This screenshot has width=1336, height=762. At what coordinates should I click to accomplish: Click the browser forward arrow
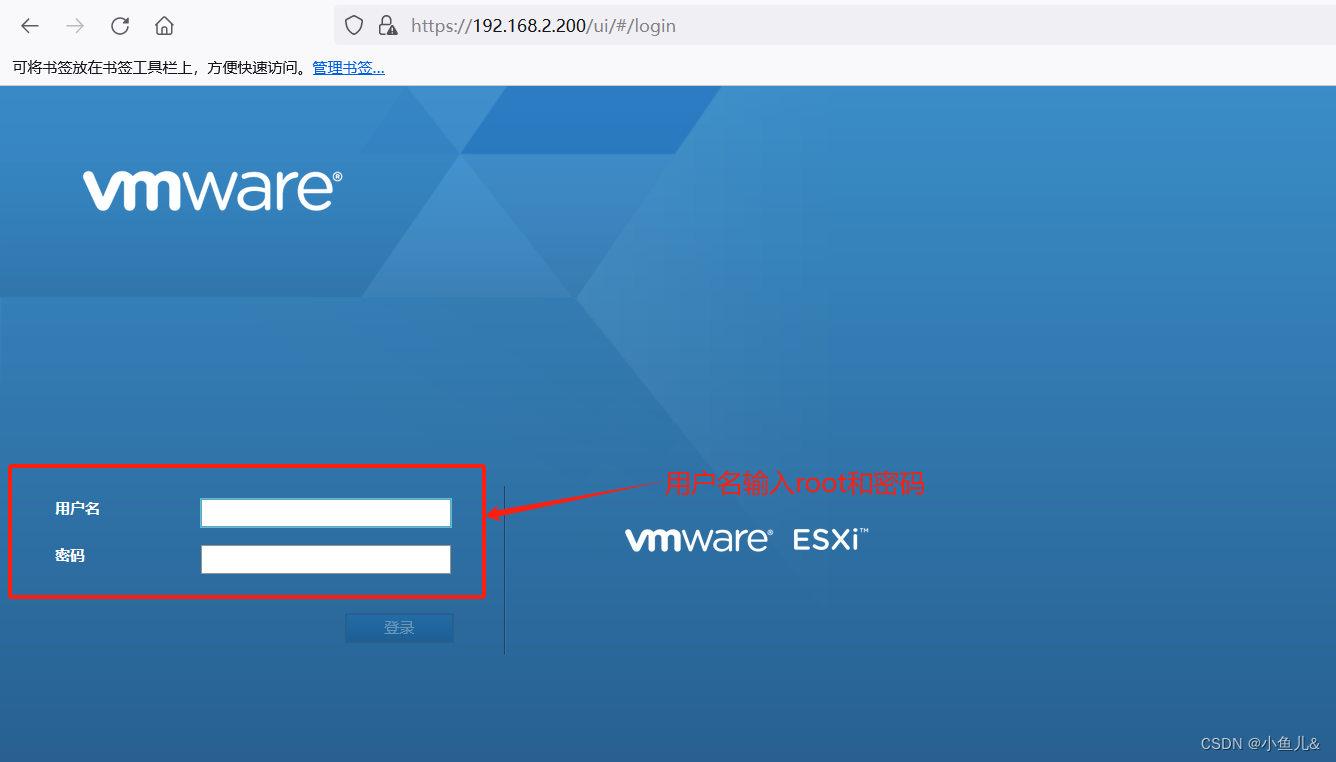(x=75, y=26)
